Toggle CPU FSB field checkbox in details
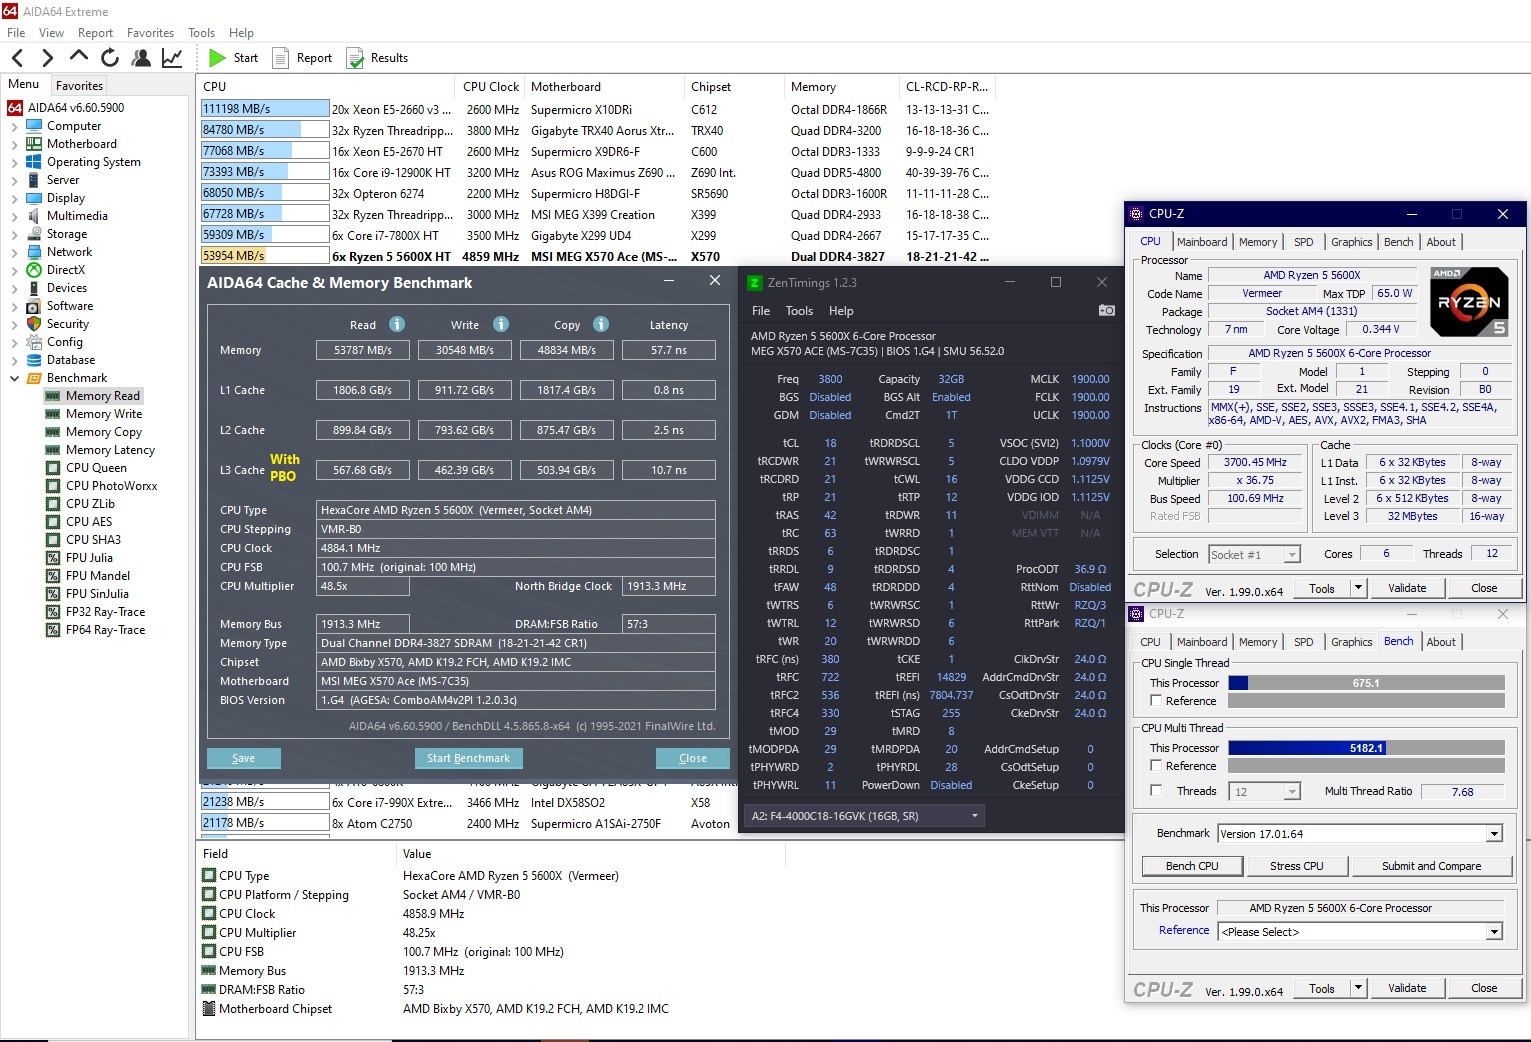The width and height of the screenshot is (1531, 1042). (x=209, y=951)
